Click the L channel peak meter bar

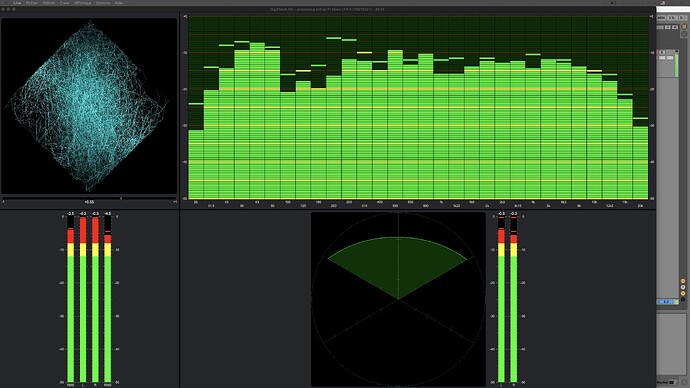coord(83,299)
